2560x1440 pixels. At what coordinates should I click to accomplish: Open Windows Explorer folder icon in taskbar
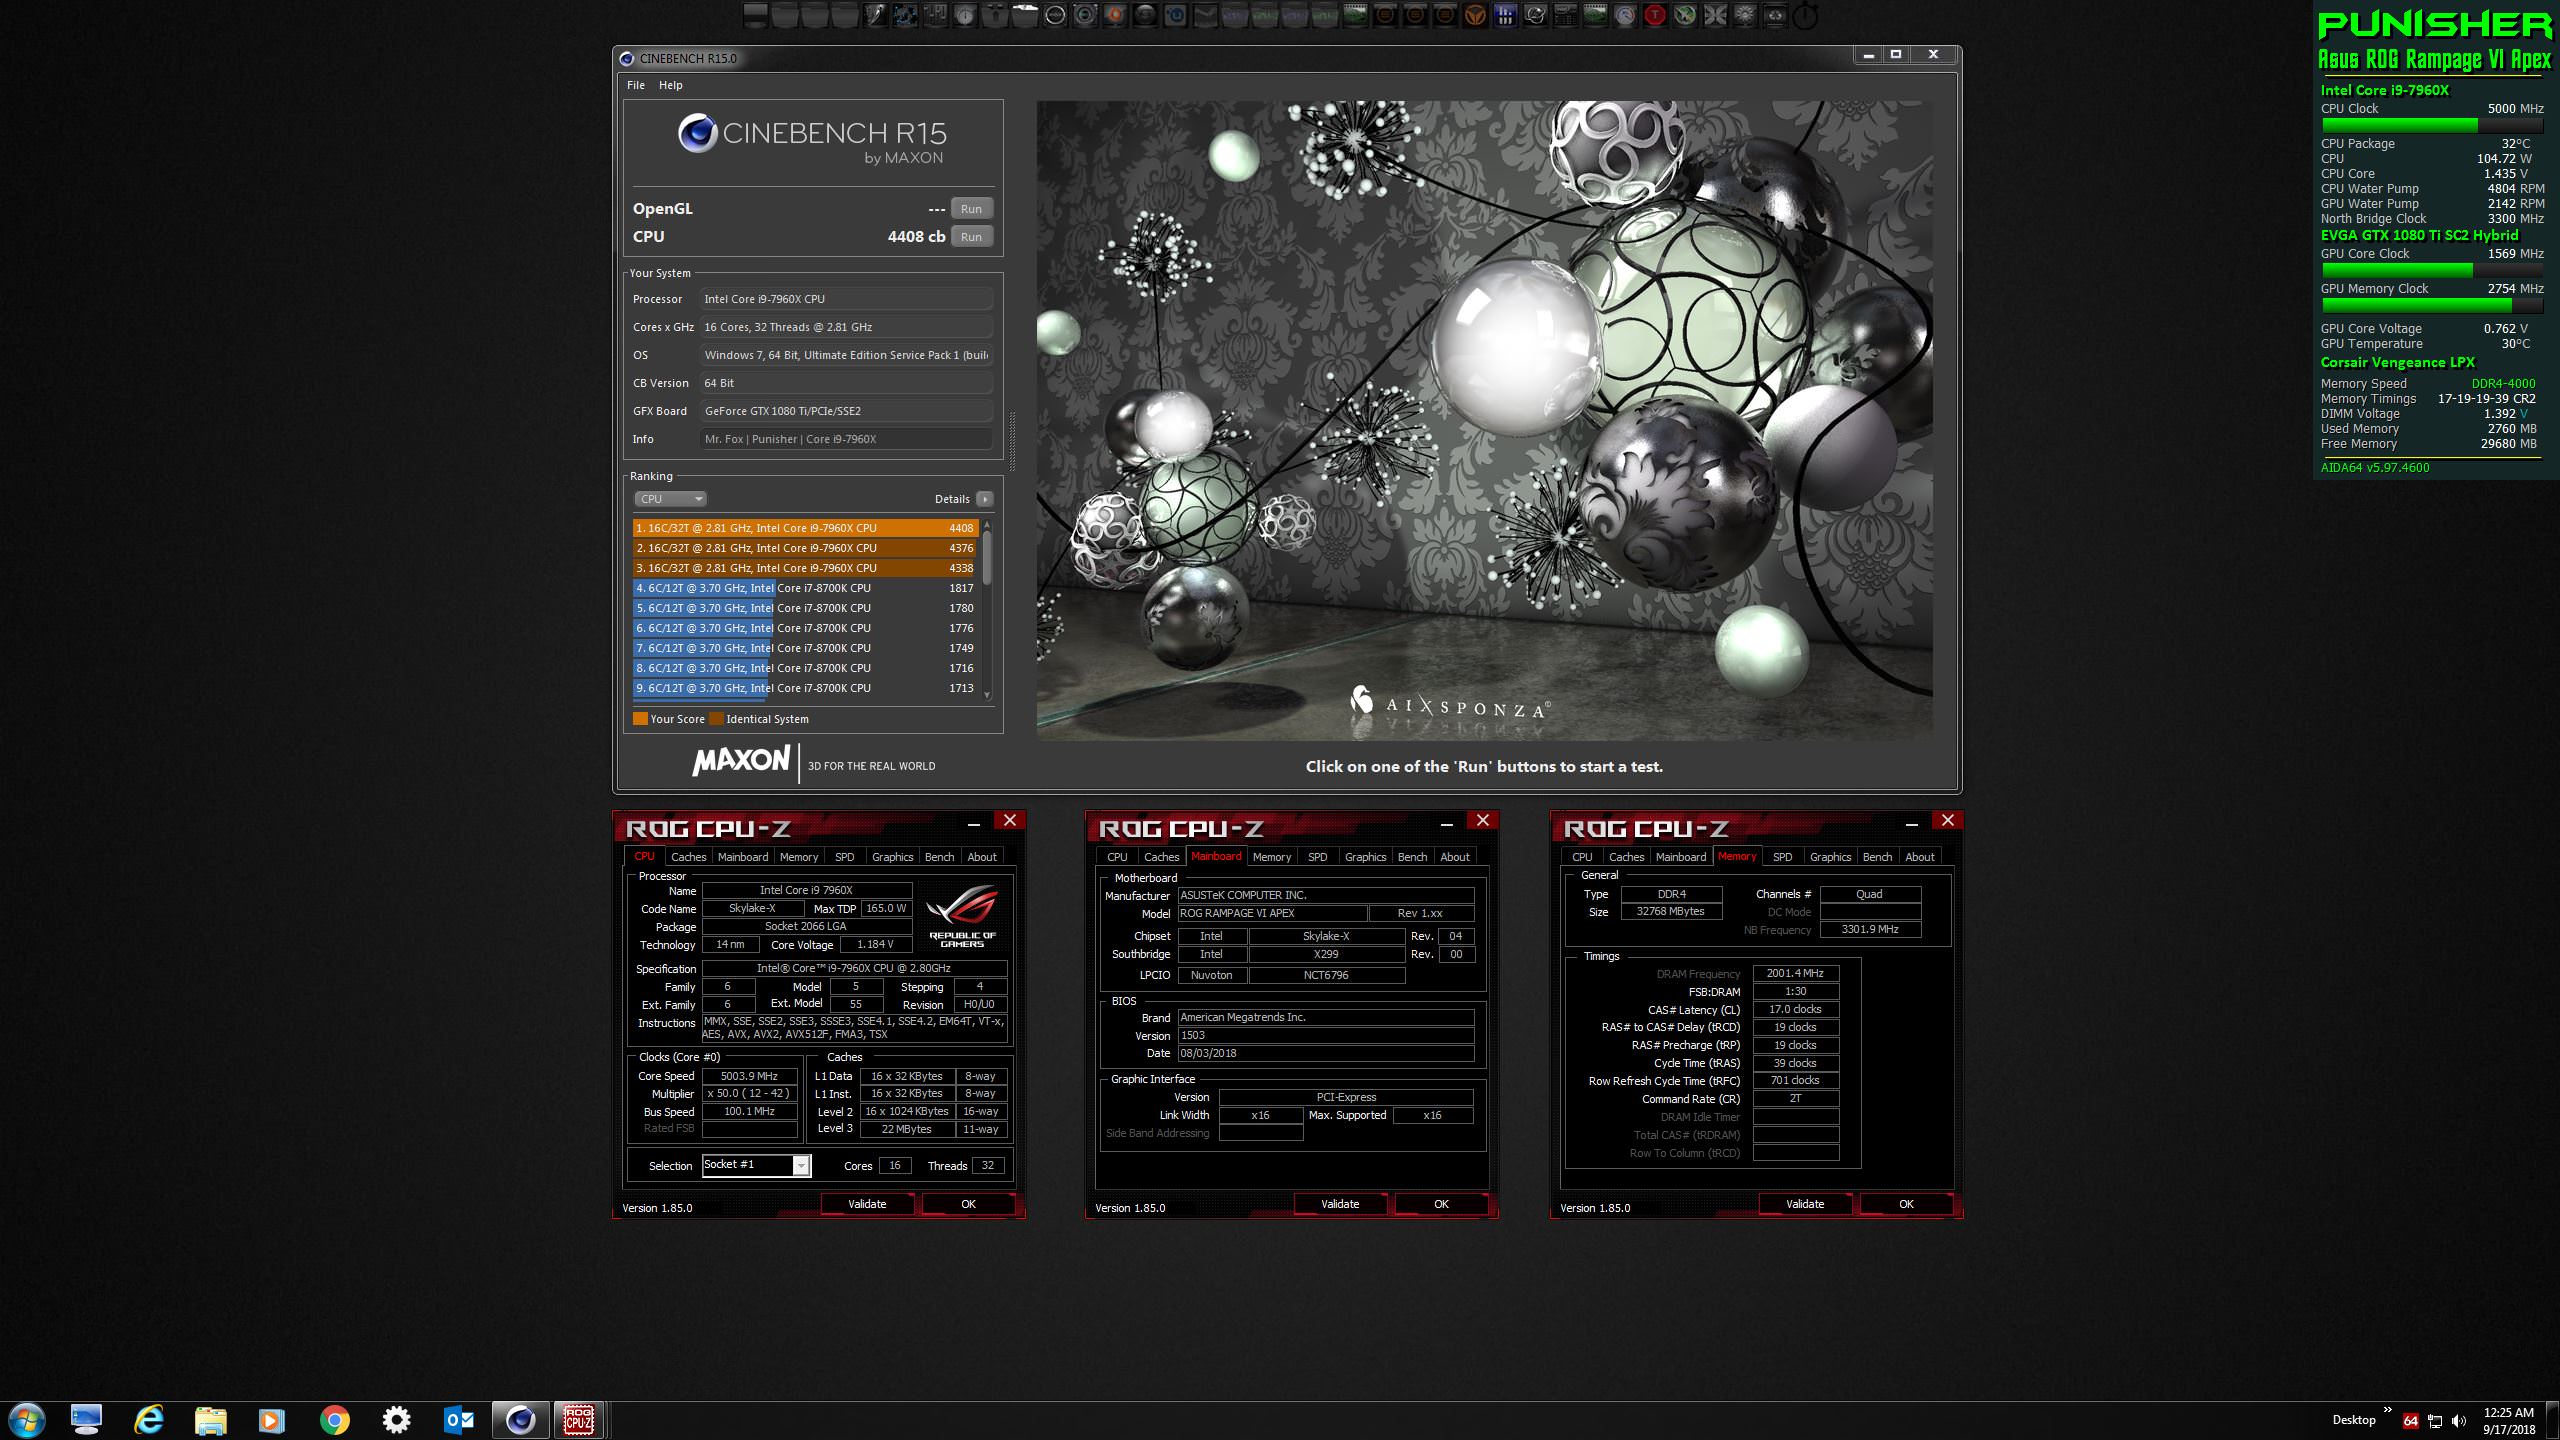(x=210, y=1420)
